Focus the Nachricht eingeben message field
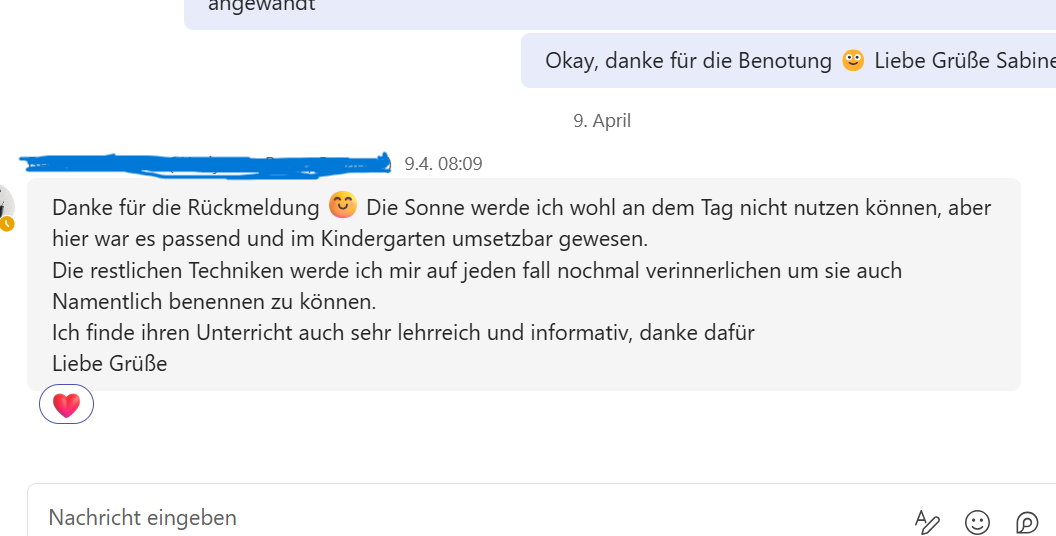This screenshot has height=536, width=1056. (400, 517)
